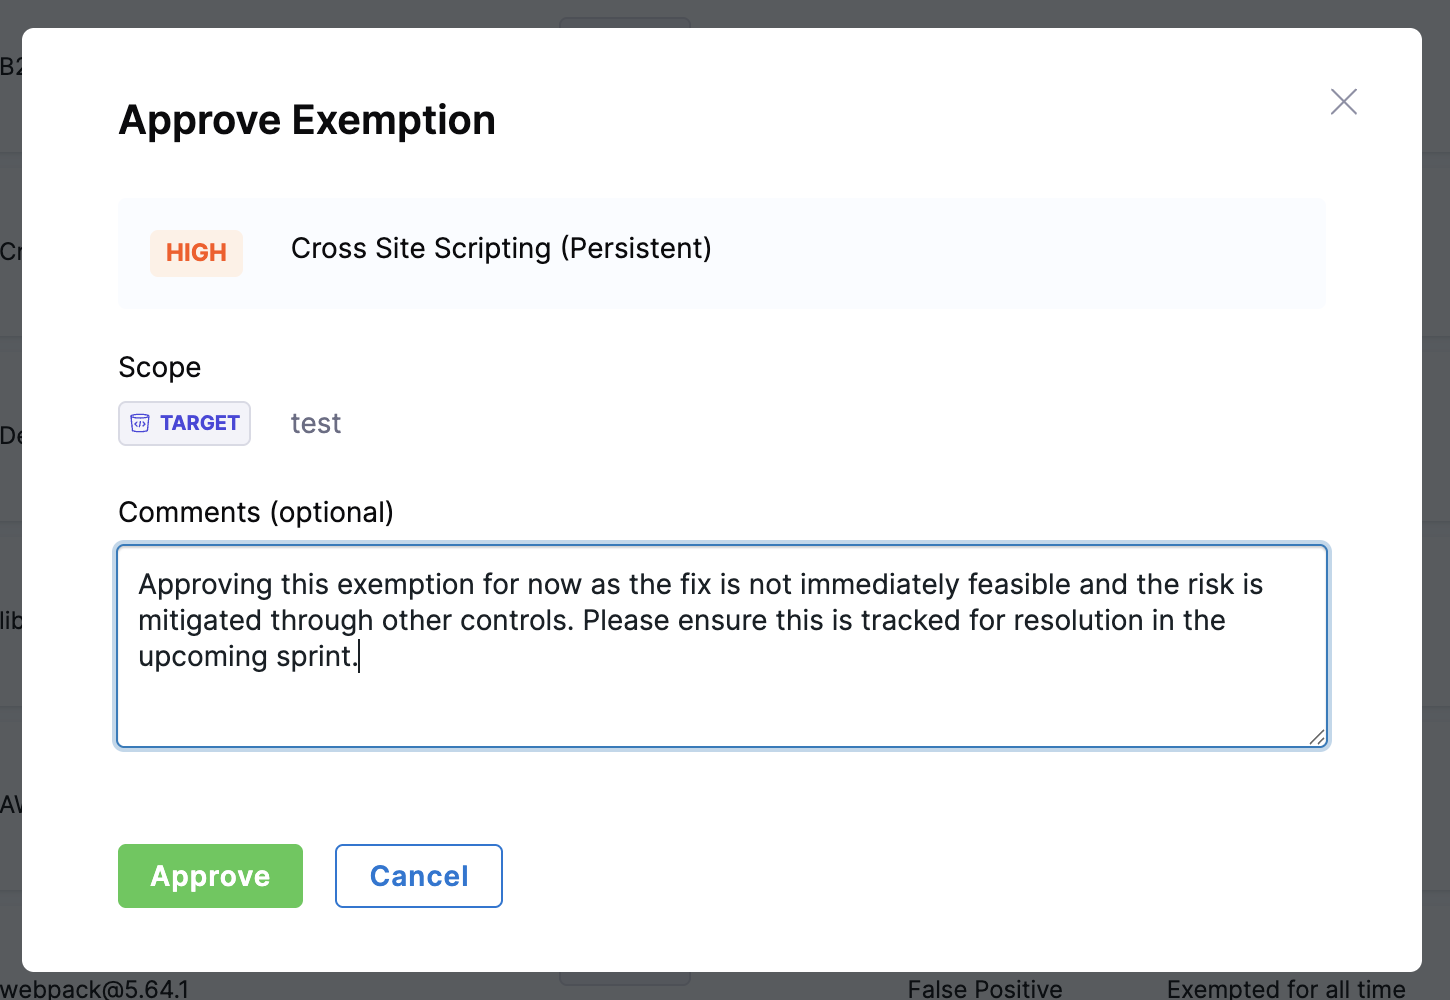Click the HIGH severity badge
Viewport: 1450px width, 1000px height.
(x=196, y=253)
